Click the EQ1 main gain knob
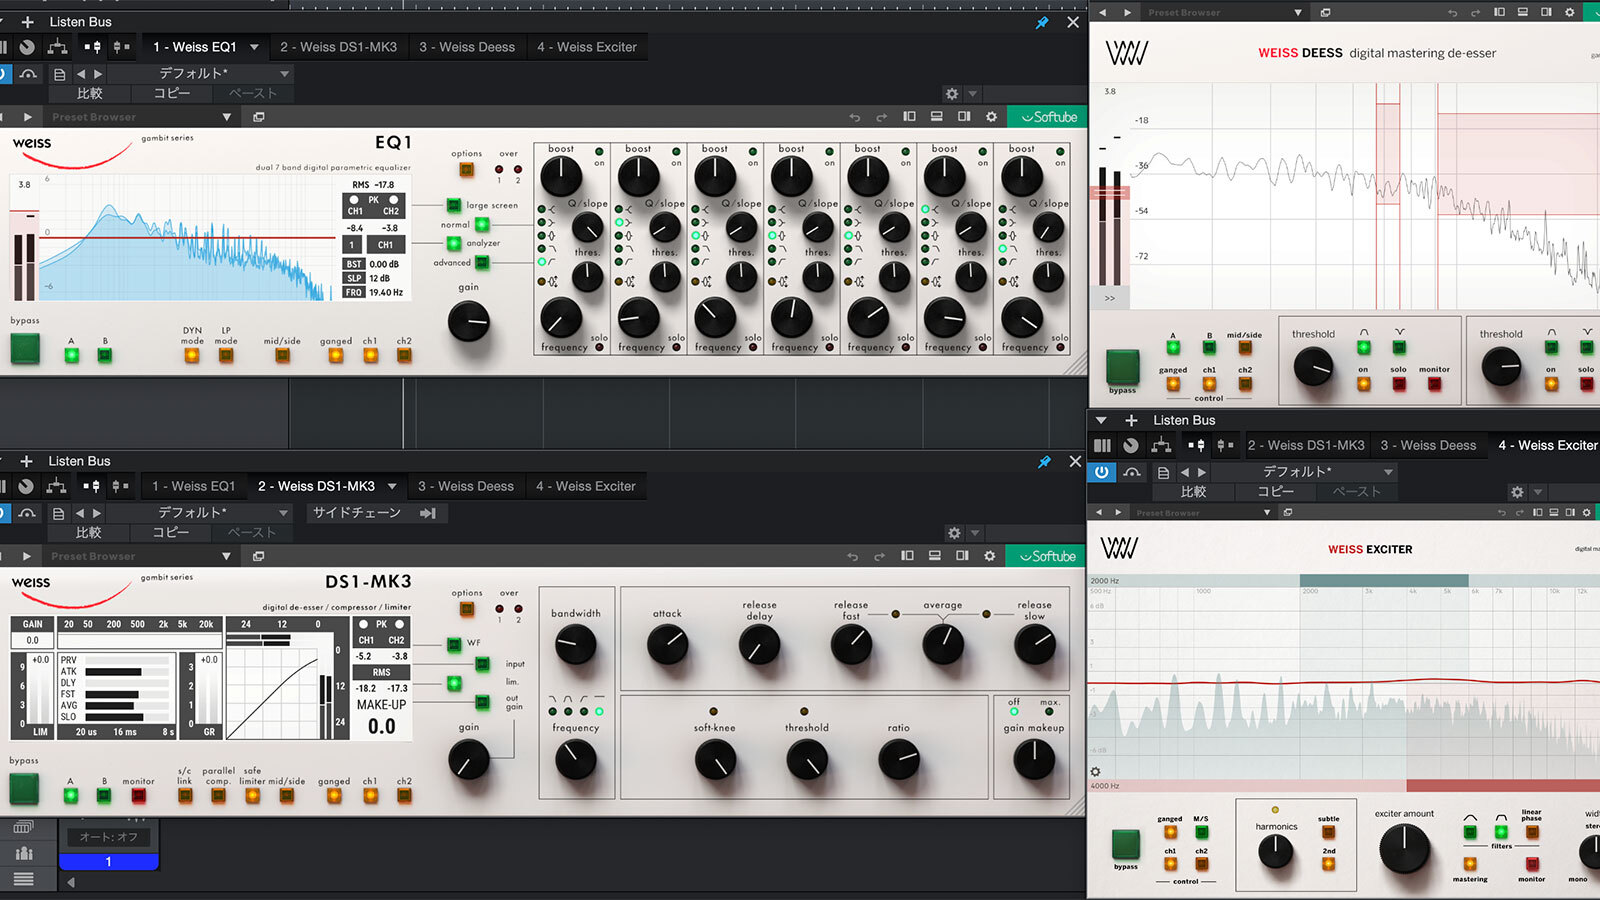 click(469, 322)
